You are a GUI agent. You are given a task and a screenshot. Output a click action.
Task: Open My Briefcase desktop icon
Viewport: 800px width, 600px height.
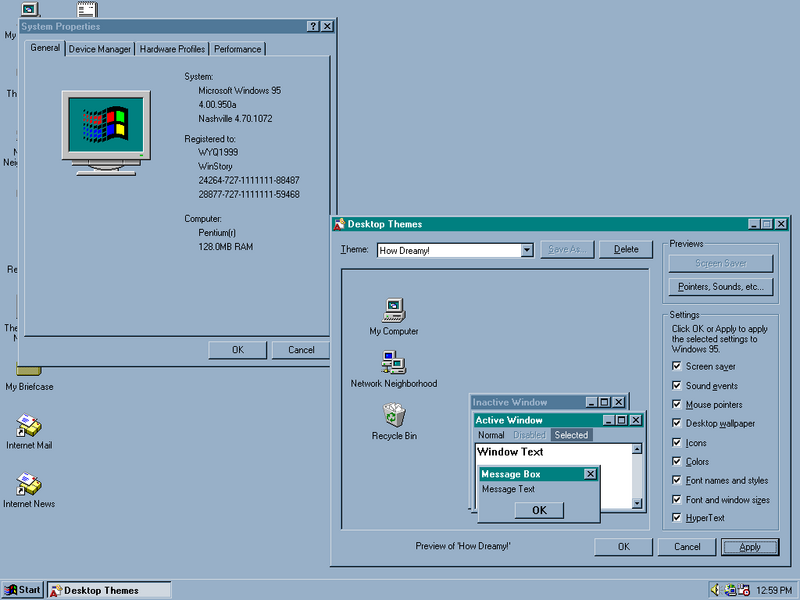[x=29, y=371]
